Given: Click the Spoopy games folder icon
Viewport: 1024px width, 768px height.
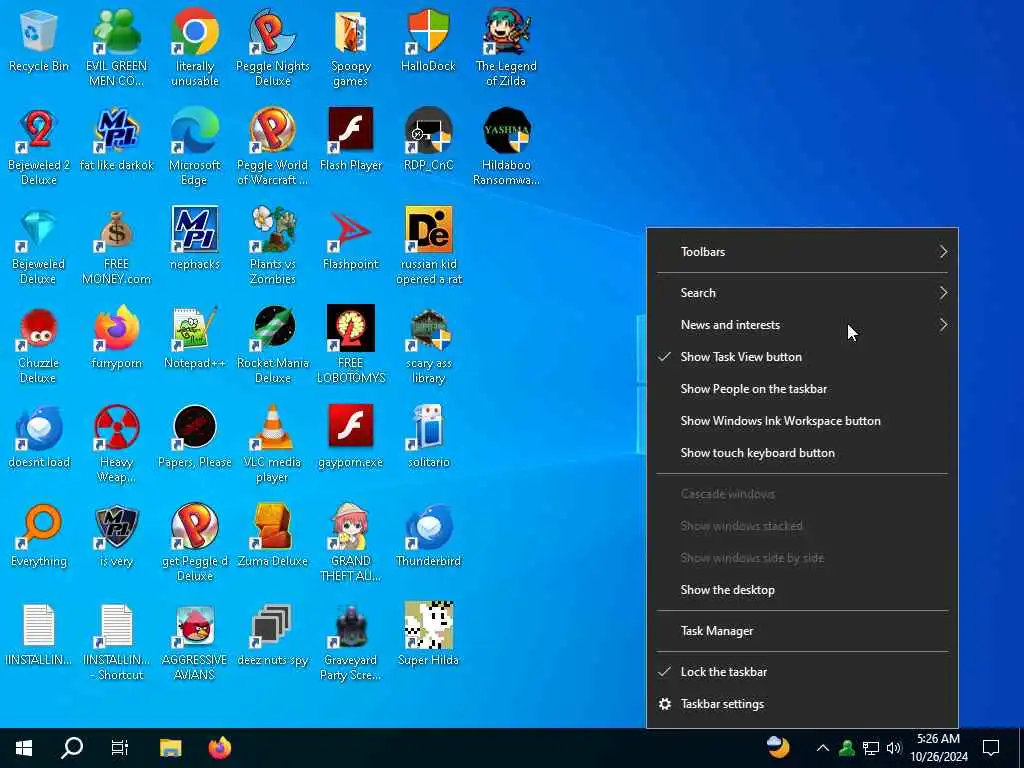Looking at the screenshot, I should 351,31.
